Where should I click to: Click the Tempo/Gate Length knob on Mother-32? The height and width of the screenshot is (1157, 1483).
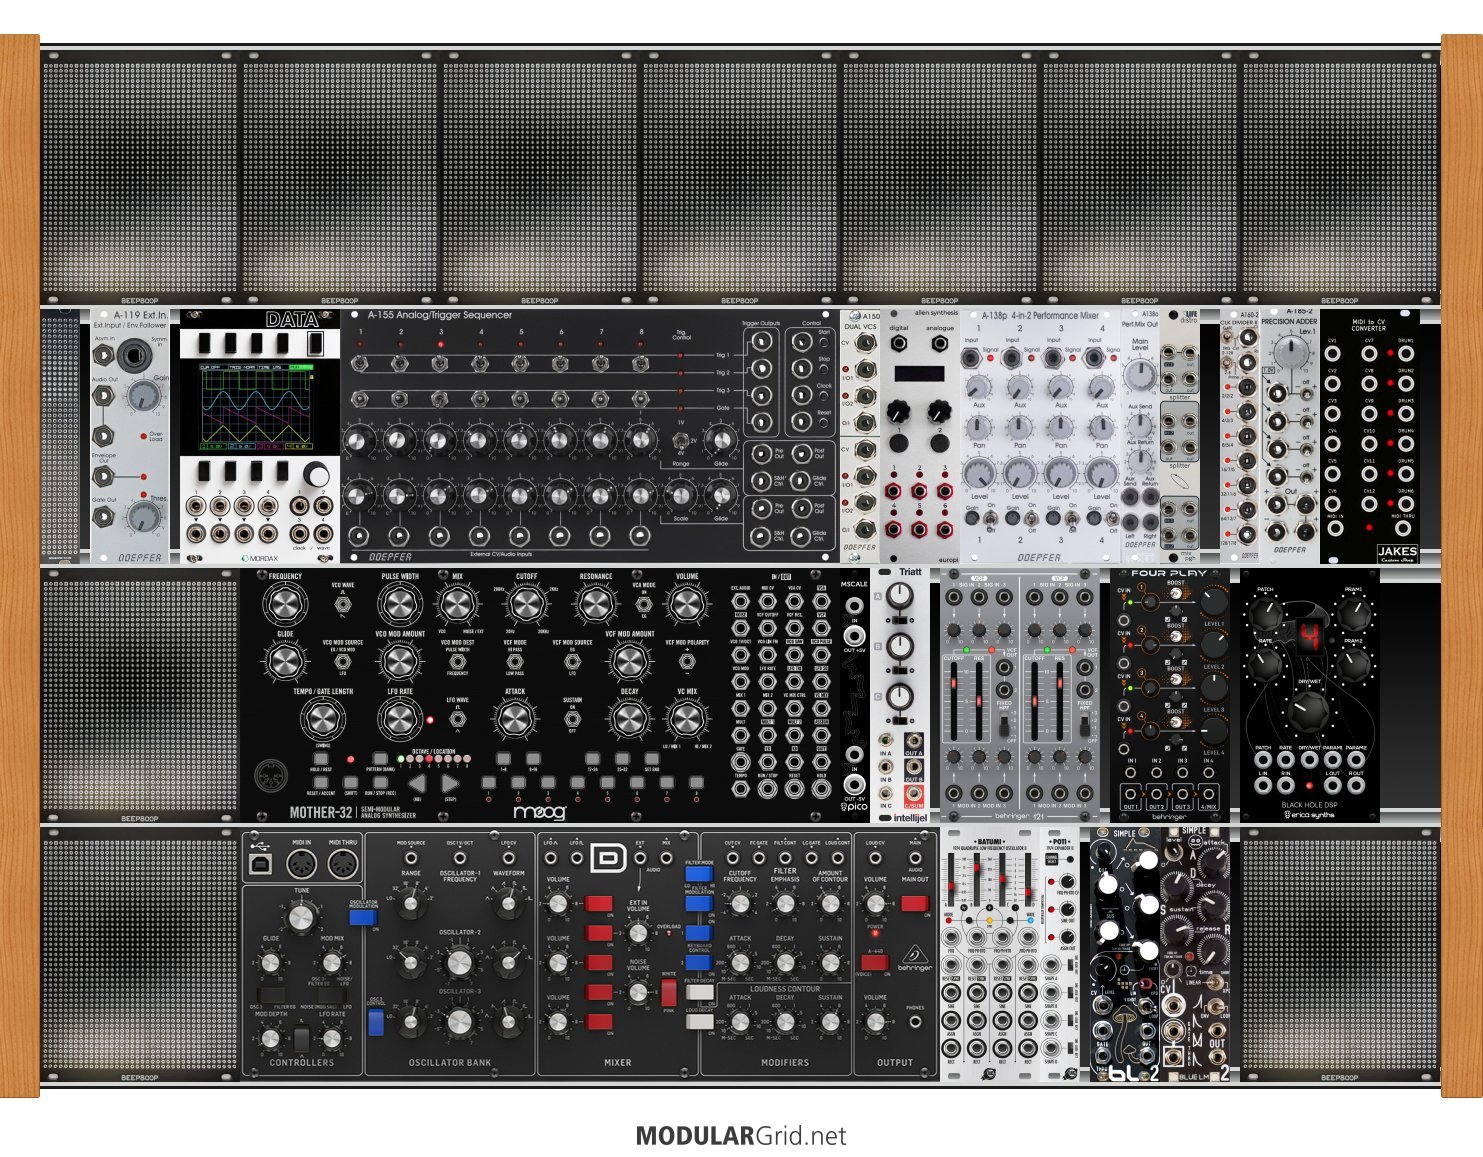(322, 719)
